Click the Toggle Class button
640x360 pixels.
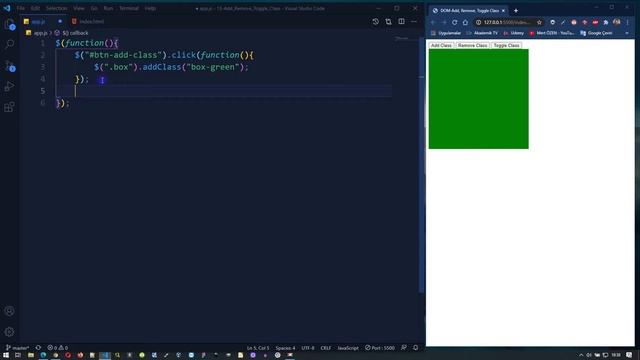pos(506,45)
